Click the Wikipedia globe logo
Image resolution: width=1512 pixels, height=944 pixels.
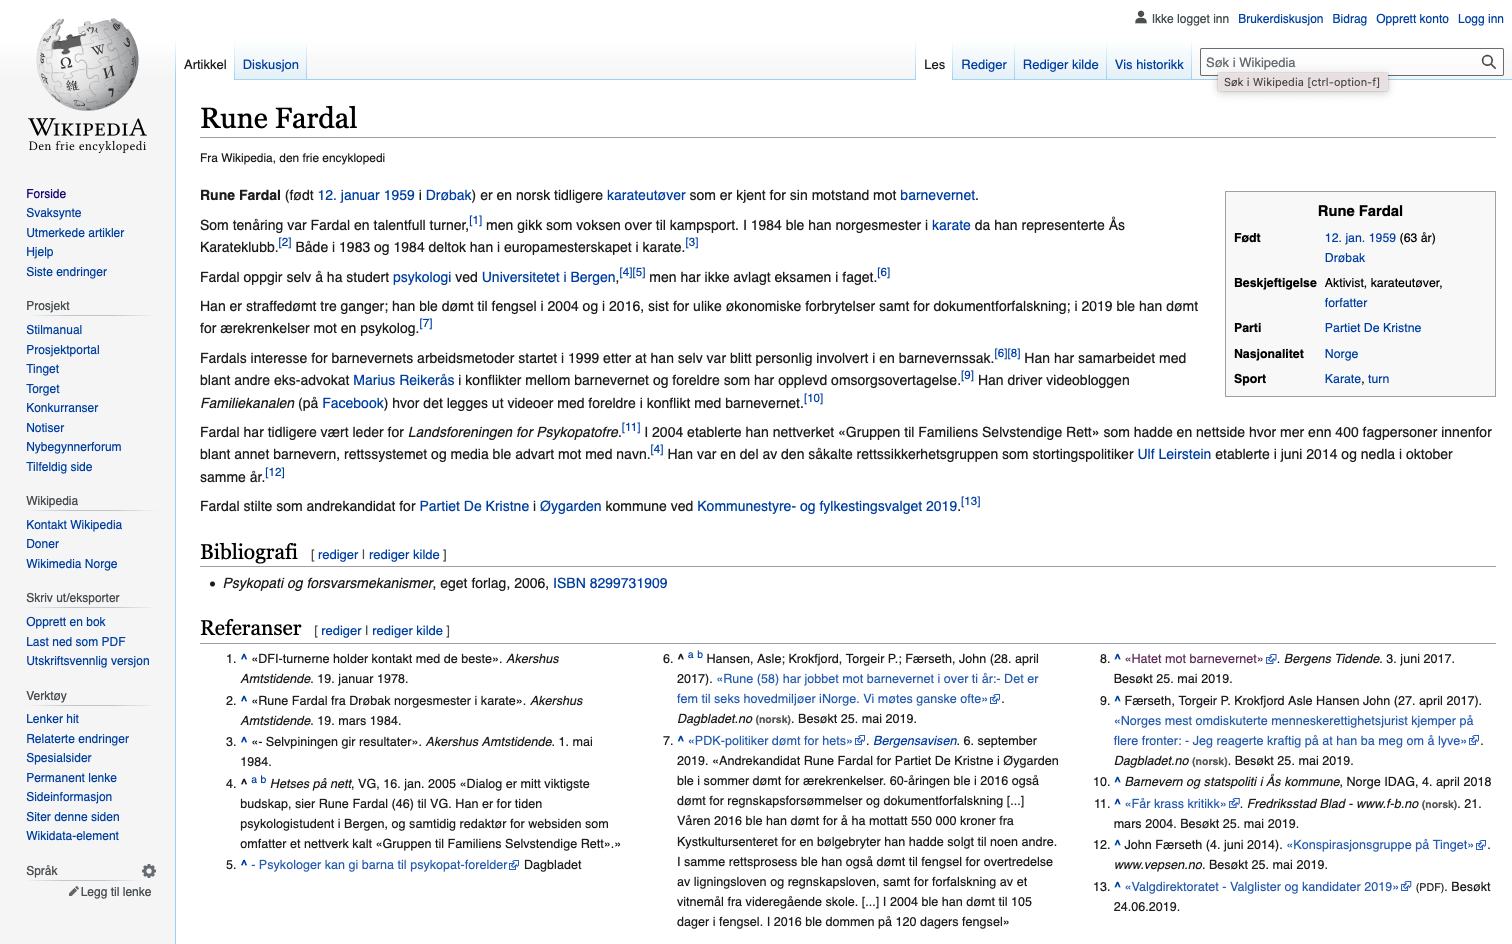(88, 64)
